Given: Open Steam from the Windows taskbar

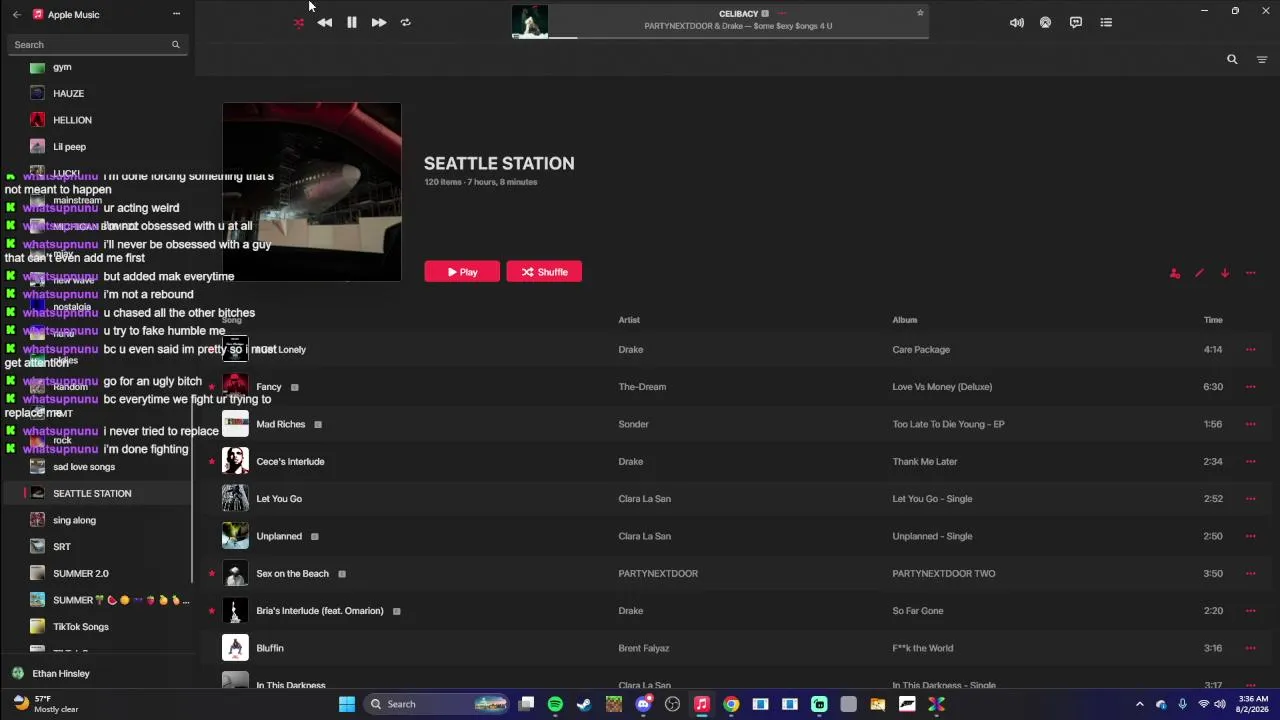Looking at the screenshot, I should click(584, 704).
